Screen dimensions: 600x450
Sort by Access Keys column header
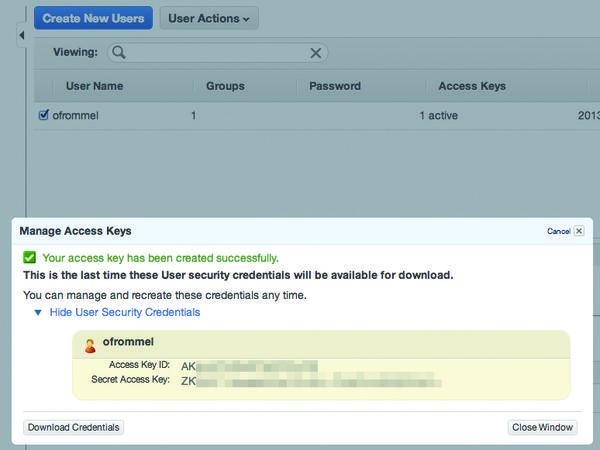tap(472, 86)
